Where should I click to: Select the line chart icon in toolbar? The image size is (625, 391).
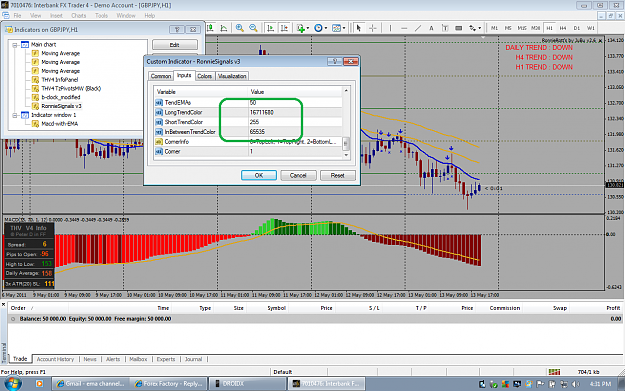(224, 28)
